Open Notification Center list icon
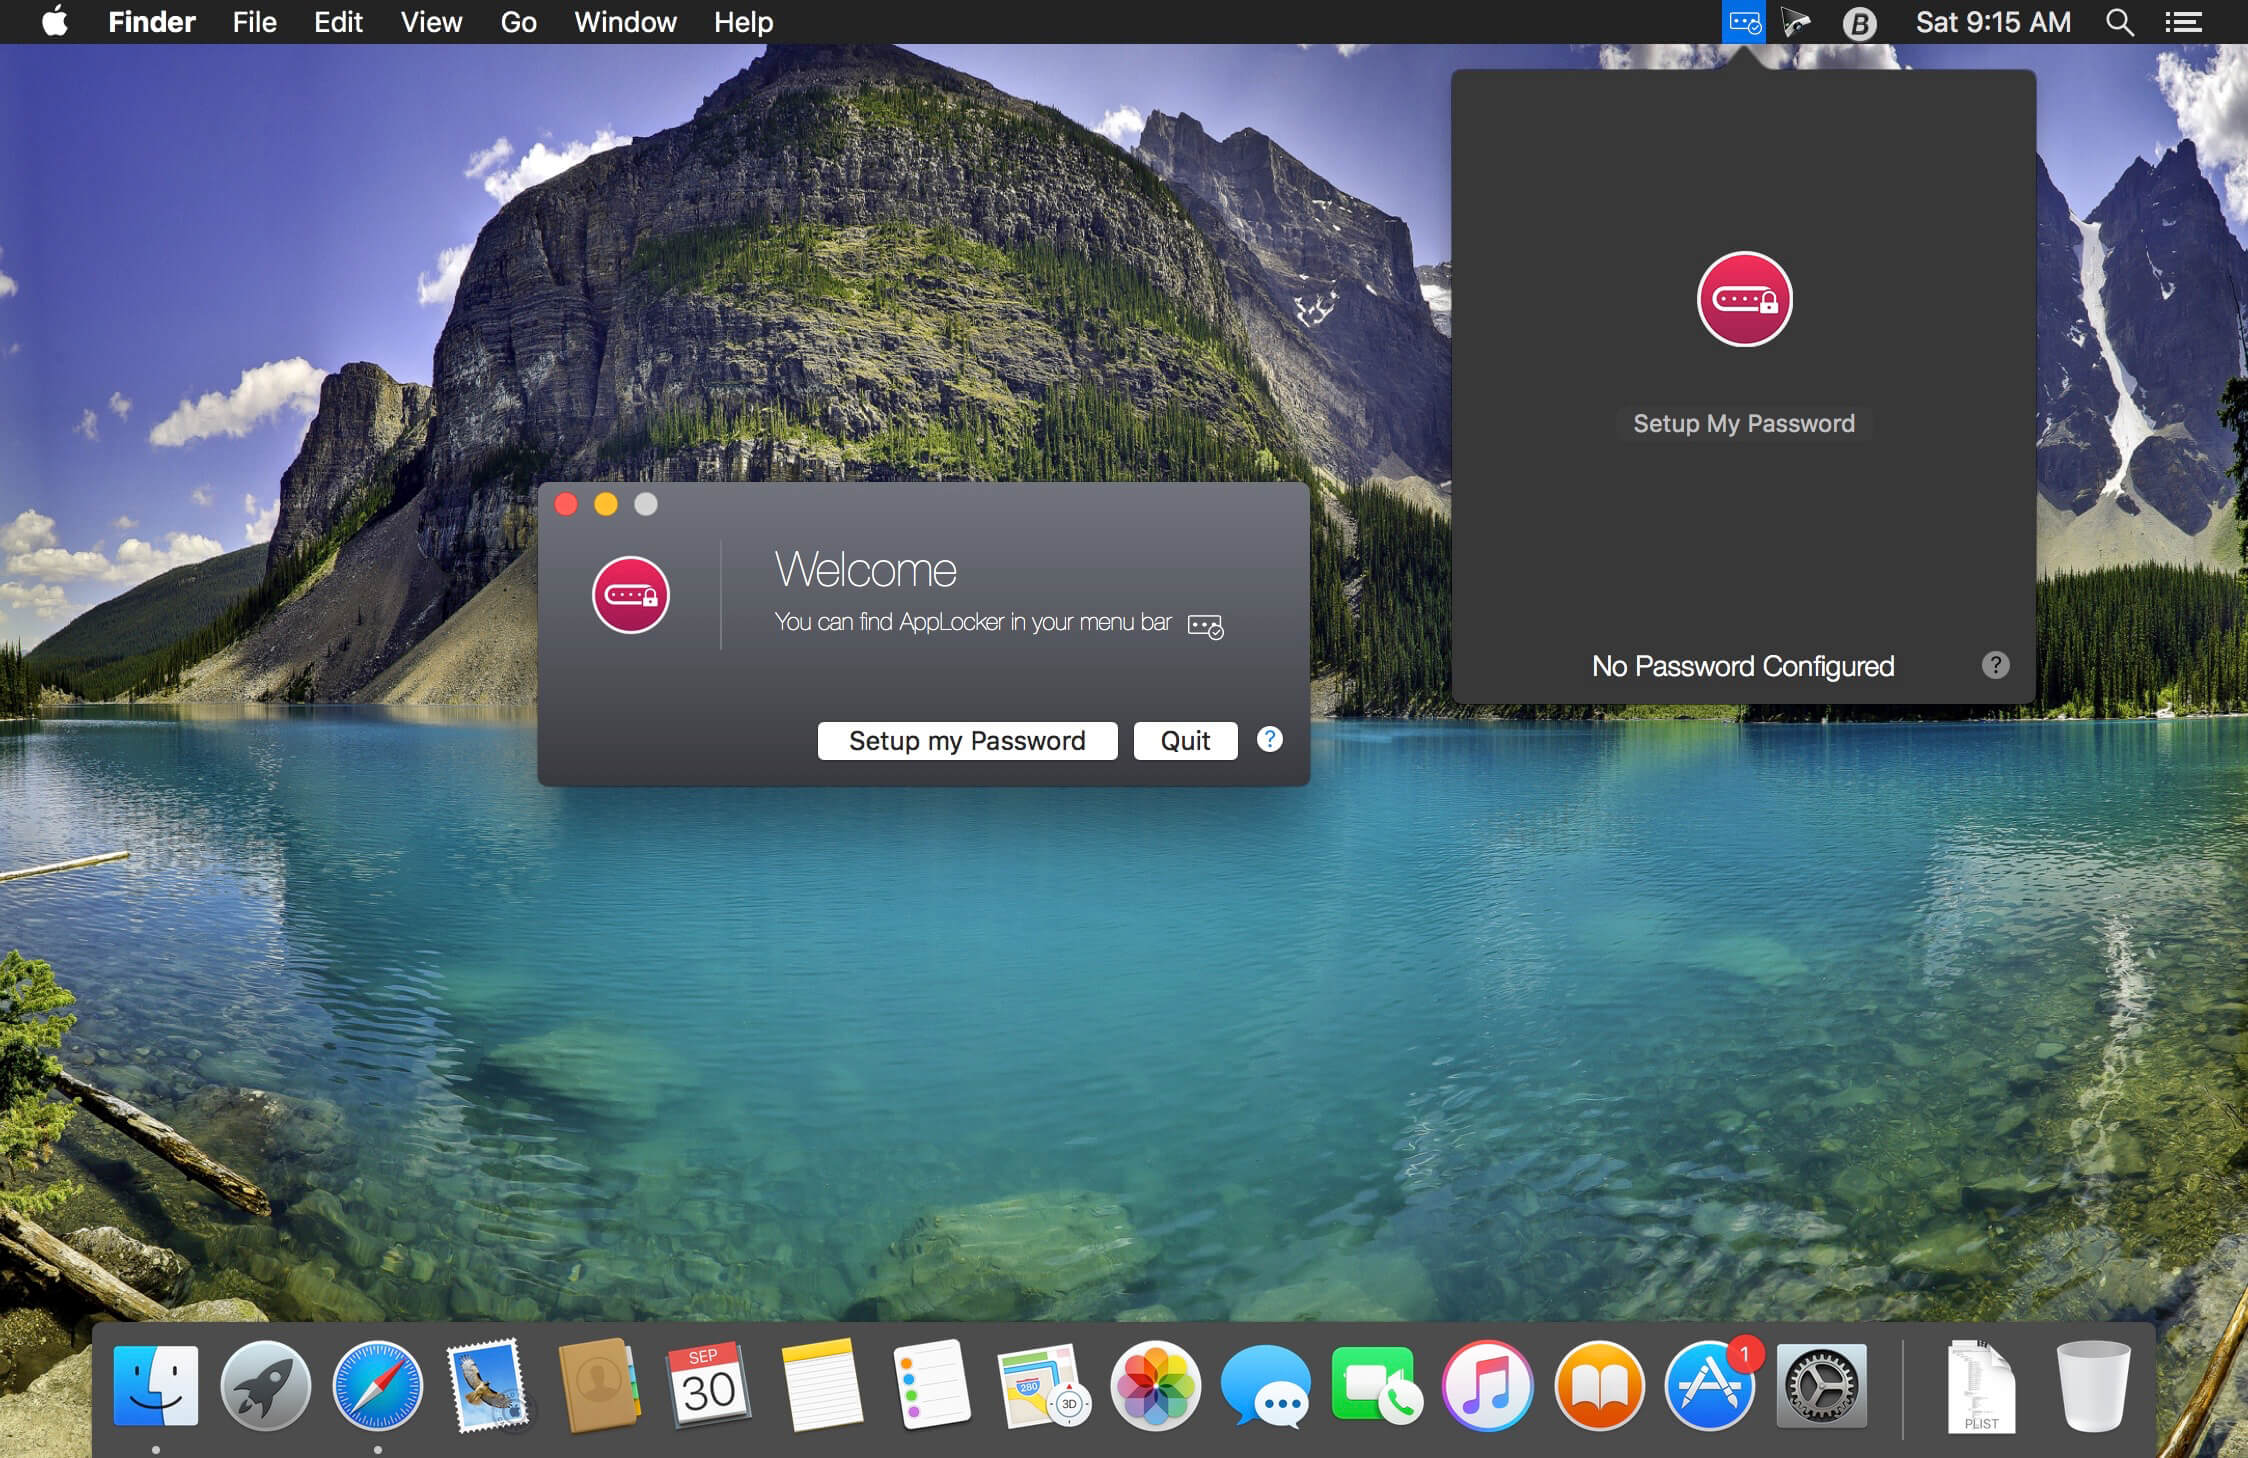The height and width of the screenshot is (1458, 2248). tap(2184, 22)
